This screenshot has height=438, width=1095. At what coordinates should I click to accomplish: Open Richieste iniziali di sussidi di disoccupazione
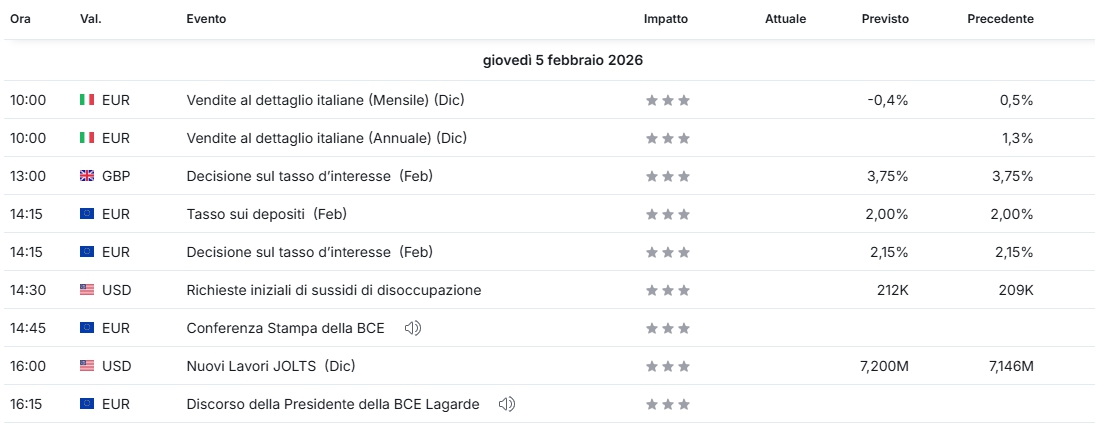(x=333, y=290)
